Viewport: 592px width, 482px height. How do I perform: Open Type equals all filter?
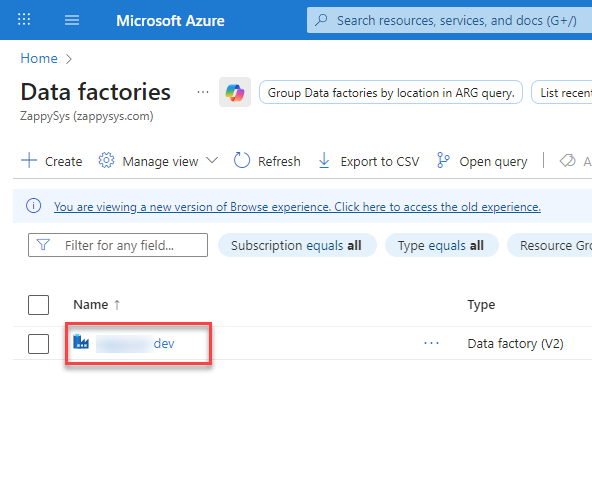tap(441, 245)
